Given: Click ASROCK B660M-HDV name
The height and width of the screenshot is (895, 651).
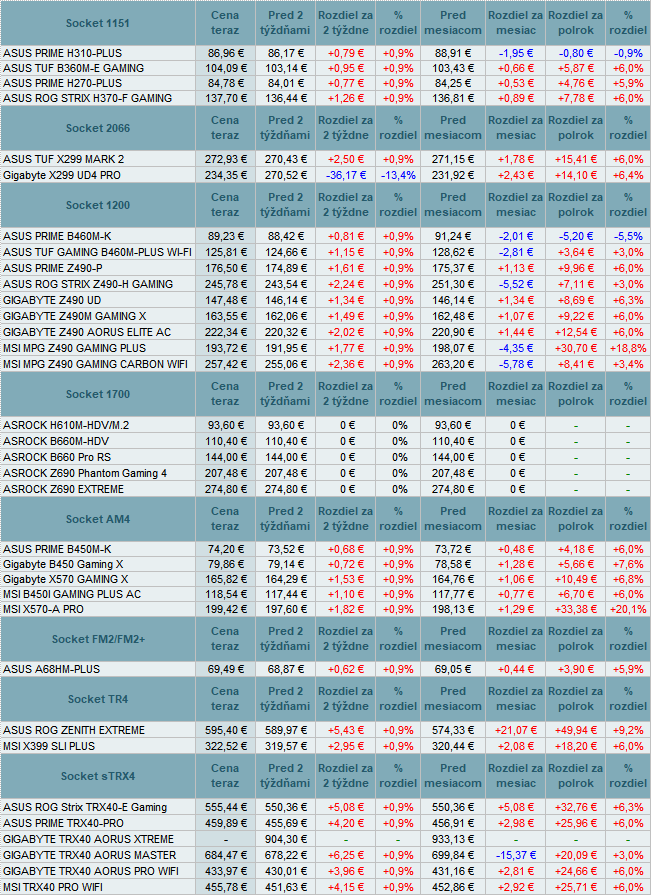Looking at the screenshot, I should click(x=56, y=441).
